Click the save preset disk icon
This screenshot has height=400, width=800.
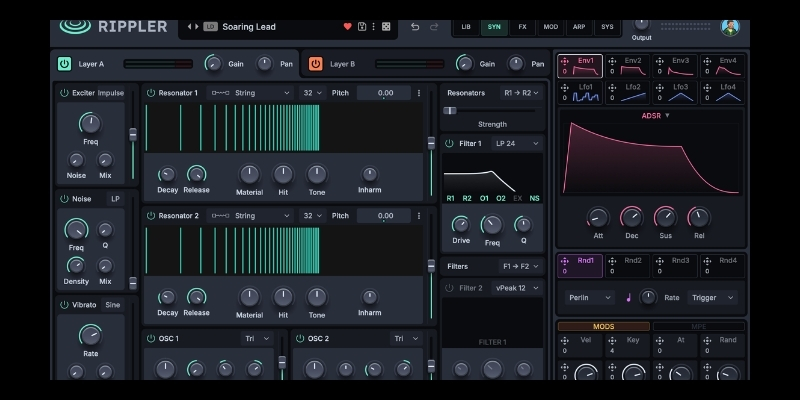(362, 27)
